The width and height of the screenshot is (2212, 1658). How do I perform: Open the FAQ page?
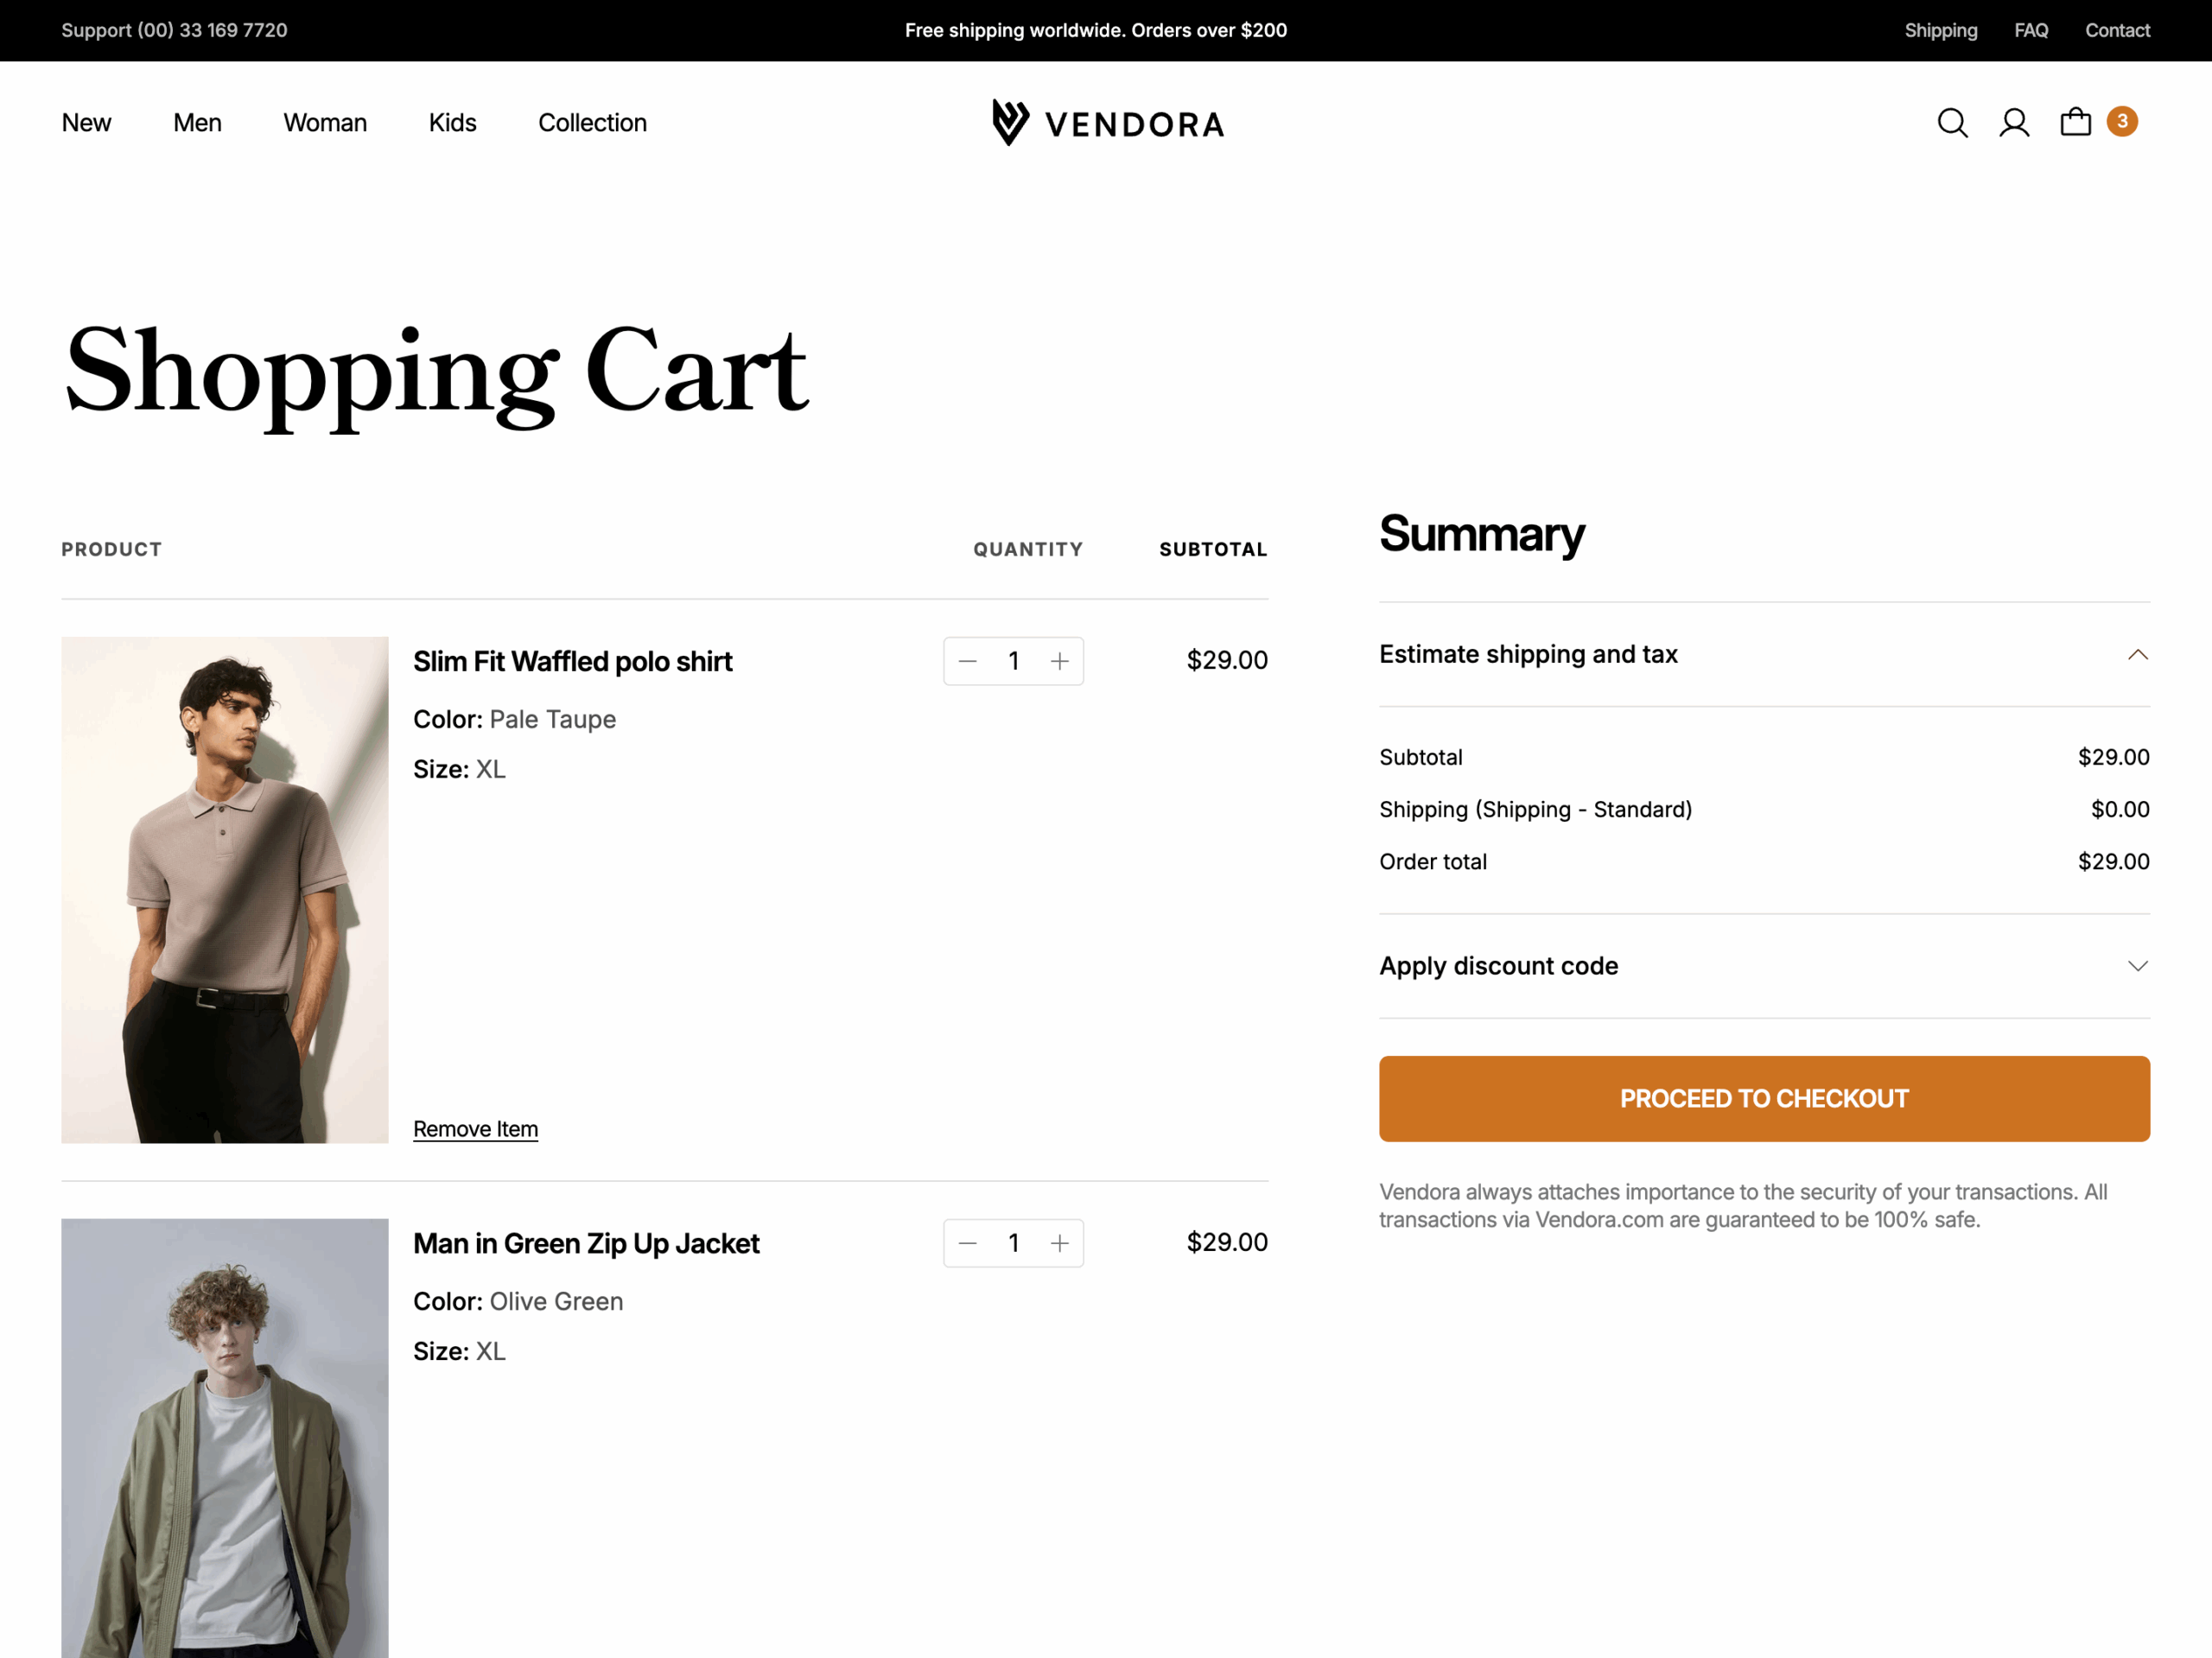point(2030,30)
